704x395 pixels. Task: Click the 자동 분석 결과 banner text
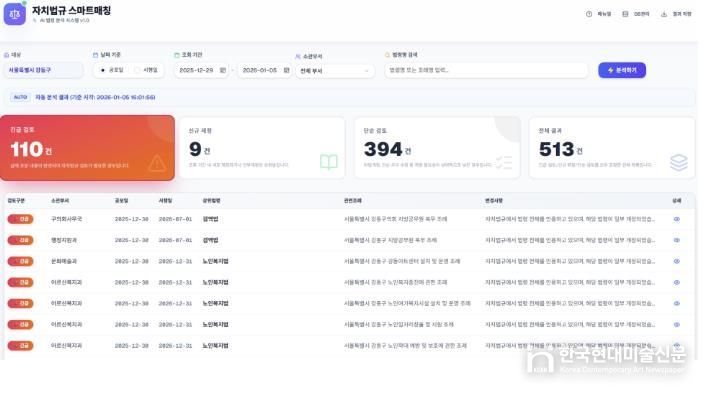coord(95,97)
